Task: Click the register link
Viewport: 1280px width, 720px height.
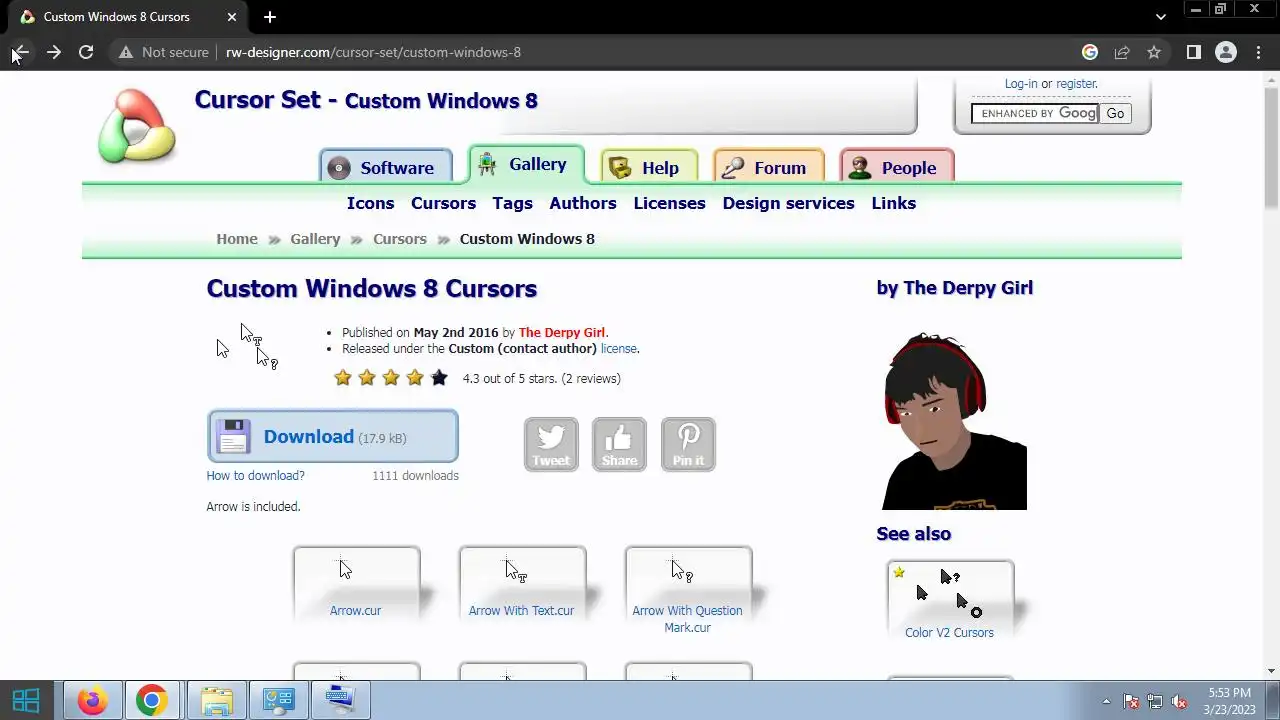Action: pyautogui.click(x=1076, y=84)
